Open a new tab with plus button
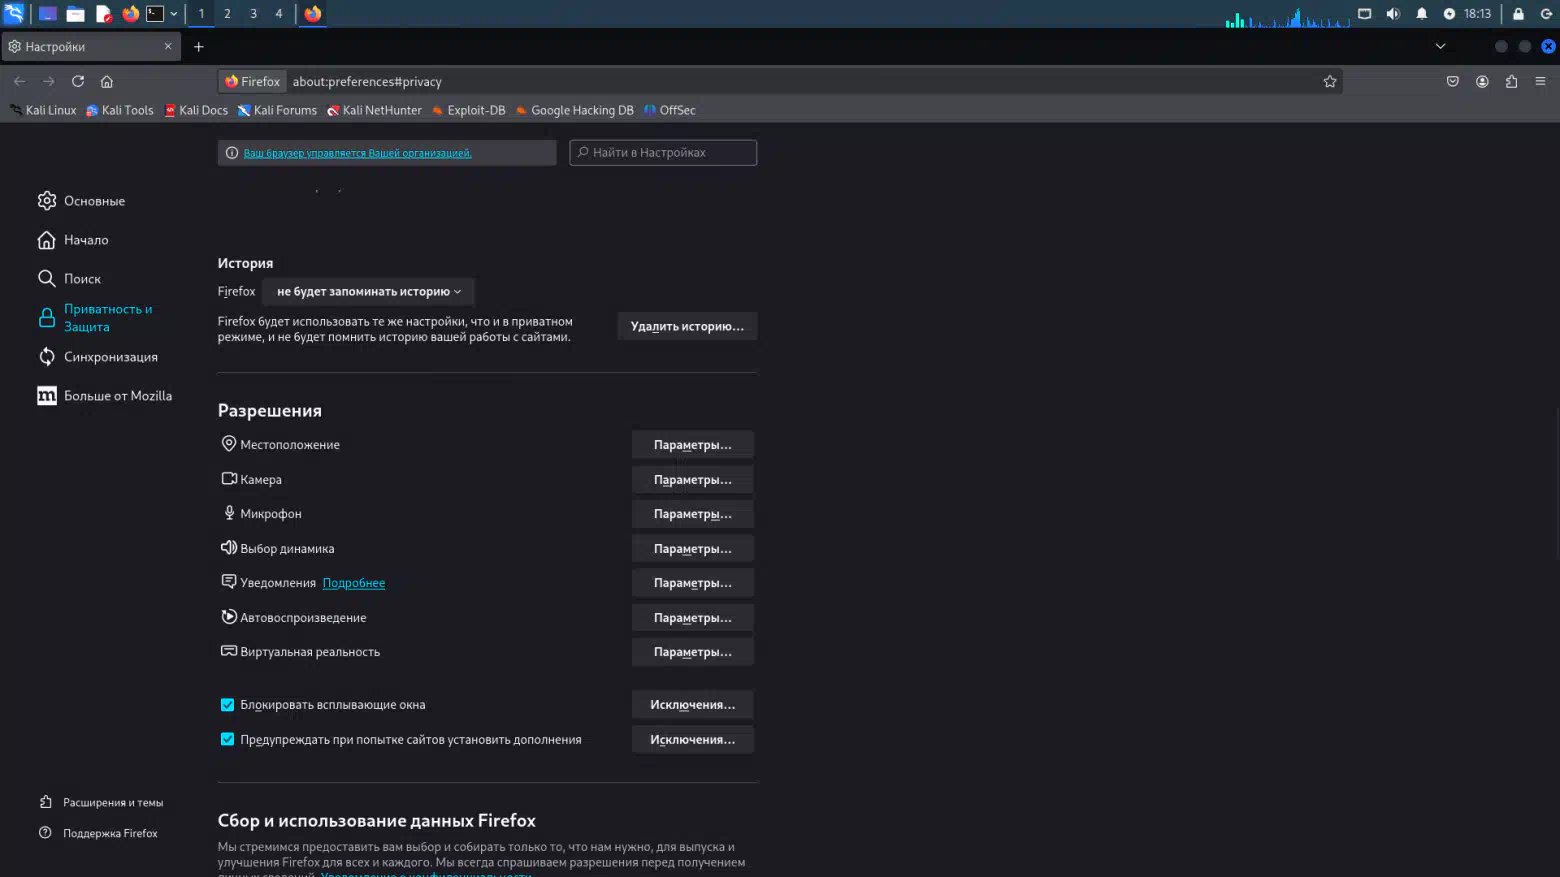Screen dimensions: 1560x877 pos(198,46)
